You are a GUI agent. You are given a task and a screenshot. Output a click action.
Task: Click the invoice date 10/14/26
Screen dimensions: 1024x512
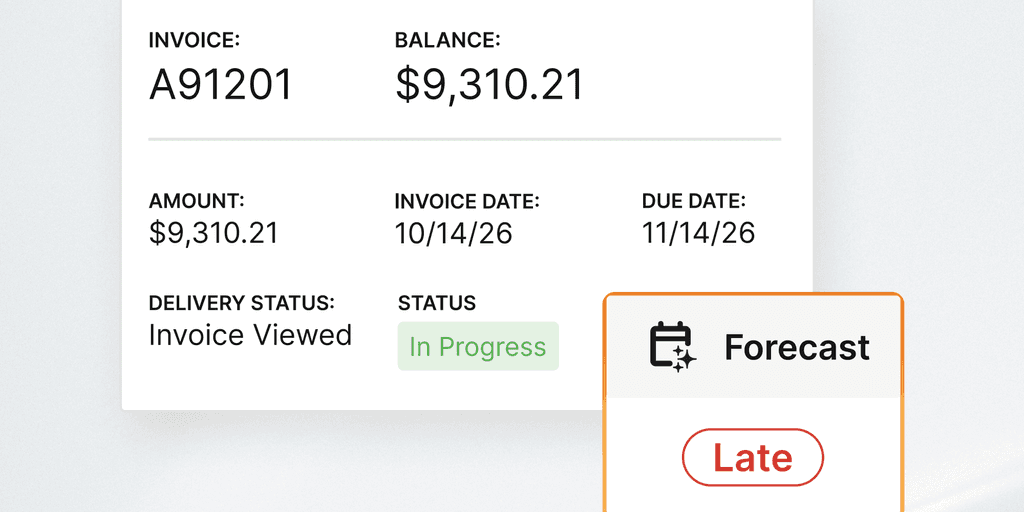tap(453, 234)
